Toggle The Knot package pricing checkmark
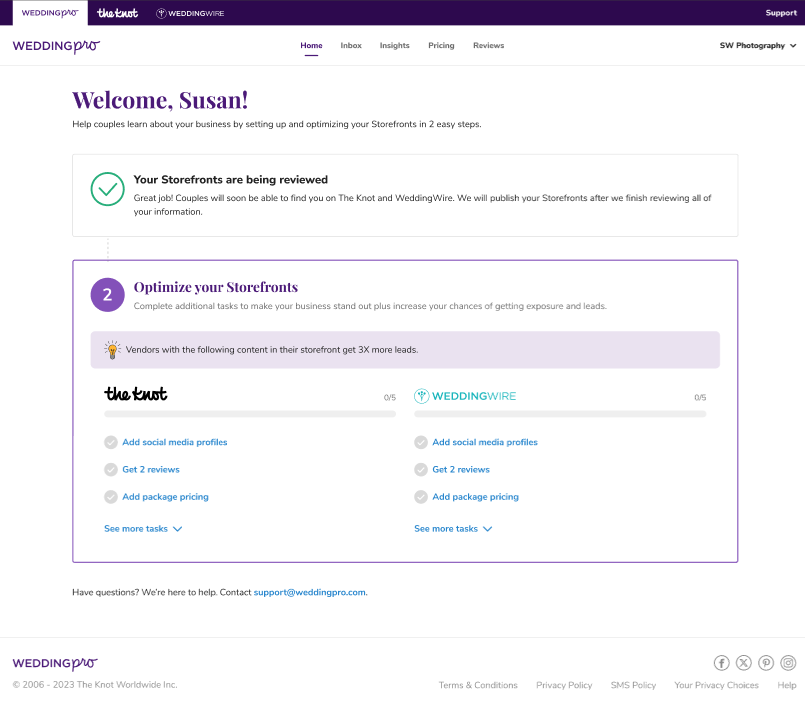 (x=111, y=496)
